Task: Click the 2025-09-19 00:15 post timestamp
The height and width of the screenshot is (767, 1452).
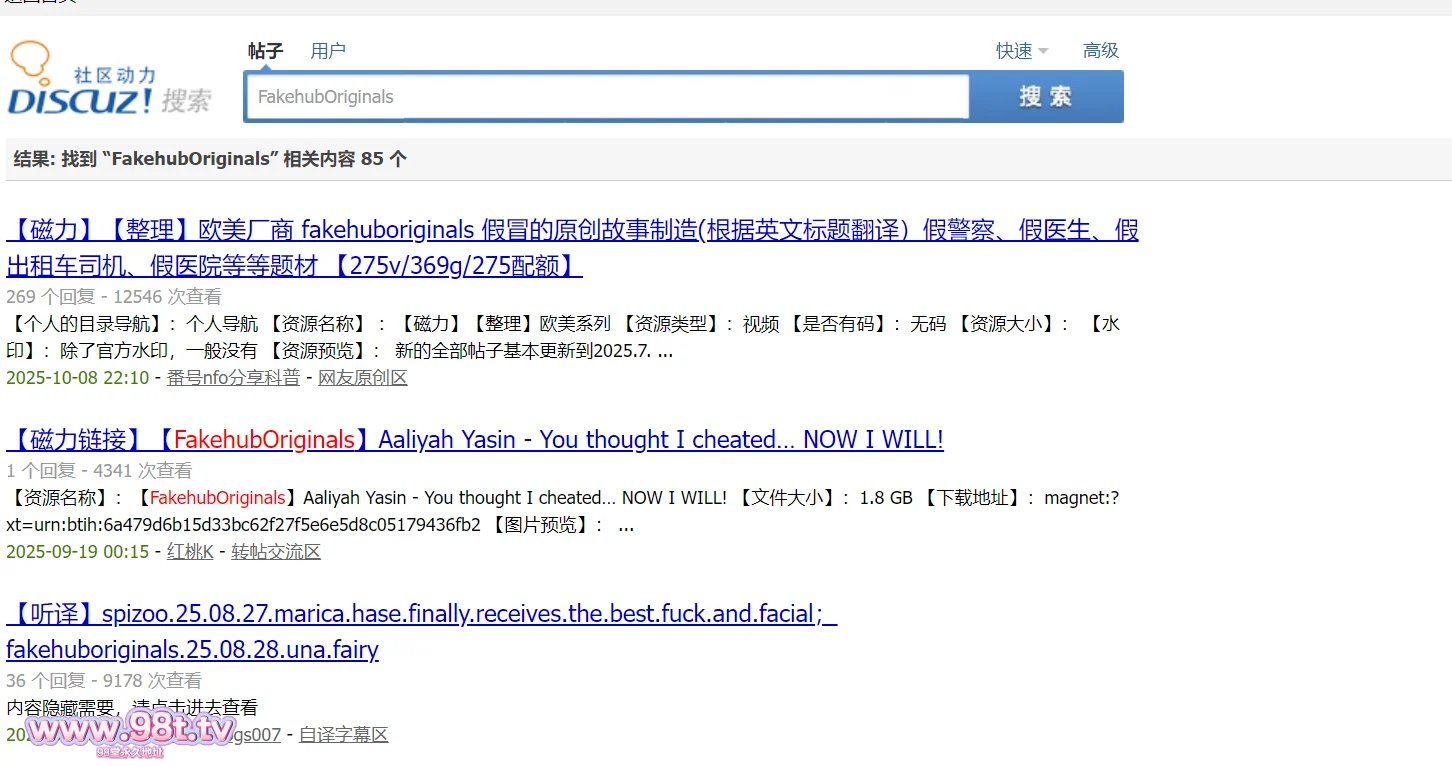Action: (77, 552)
